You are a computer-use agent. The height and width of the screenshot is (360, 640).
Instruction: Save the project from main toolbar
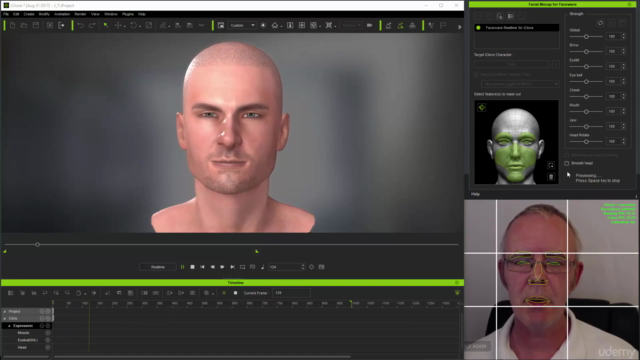tap(36, 25)
